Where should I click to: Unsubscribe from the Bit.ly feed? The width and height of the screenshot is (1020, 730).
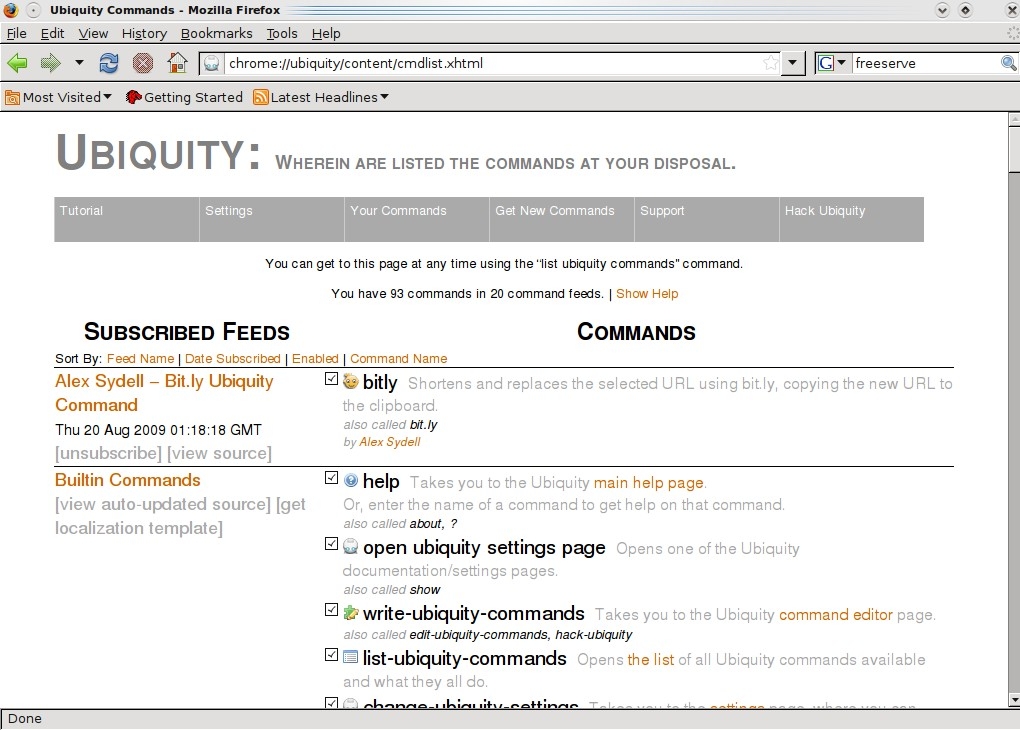click(109, 453)
